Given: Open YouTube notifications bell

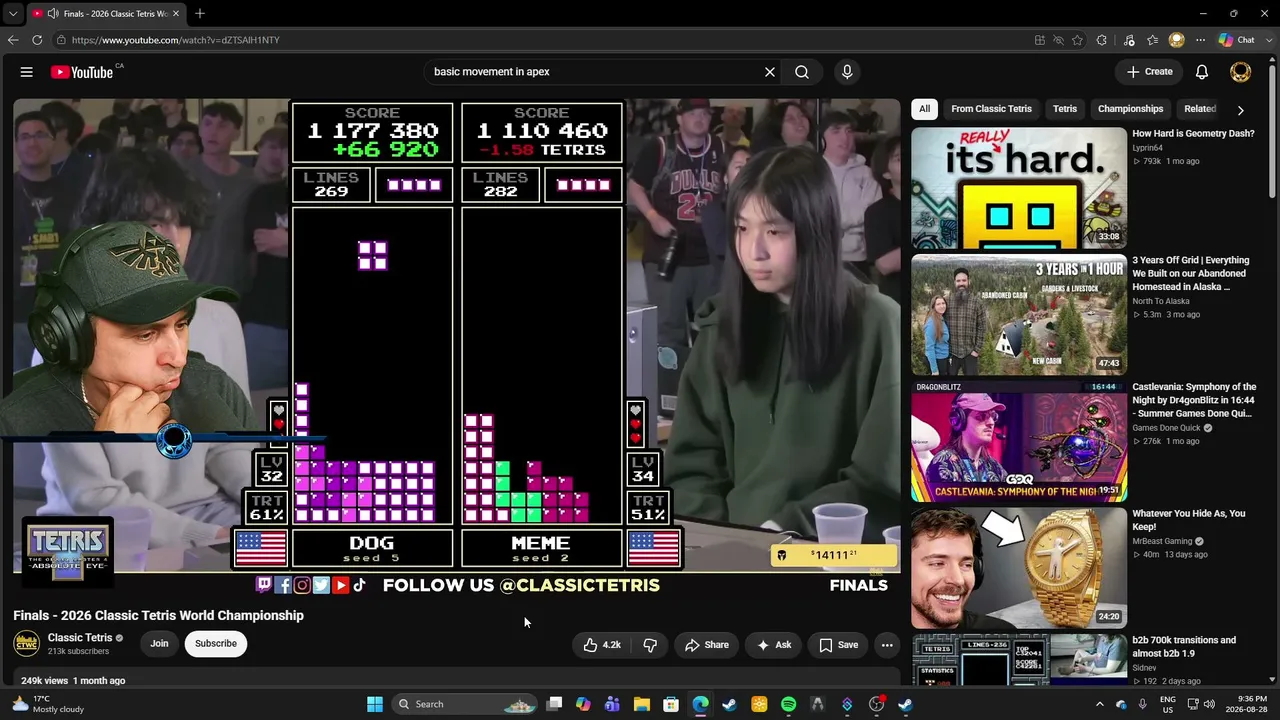Looking at the screenshot, I should coord(1202,72).
